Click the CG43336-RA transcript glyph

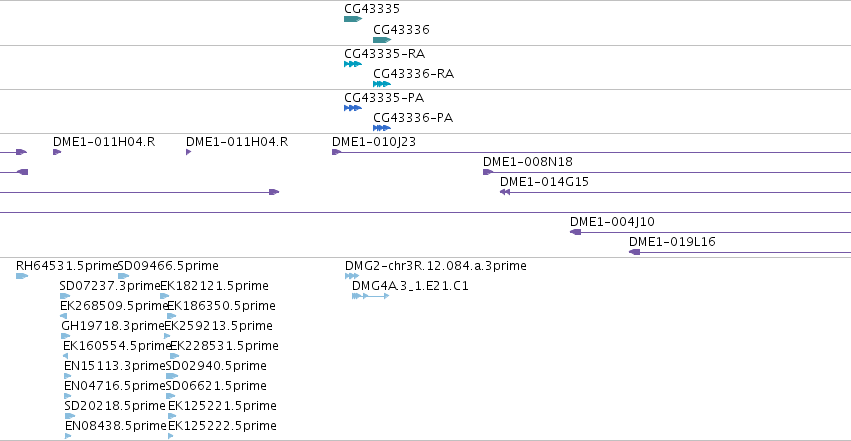(x=382, y=84)
